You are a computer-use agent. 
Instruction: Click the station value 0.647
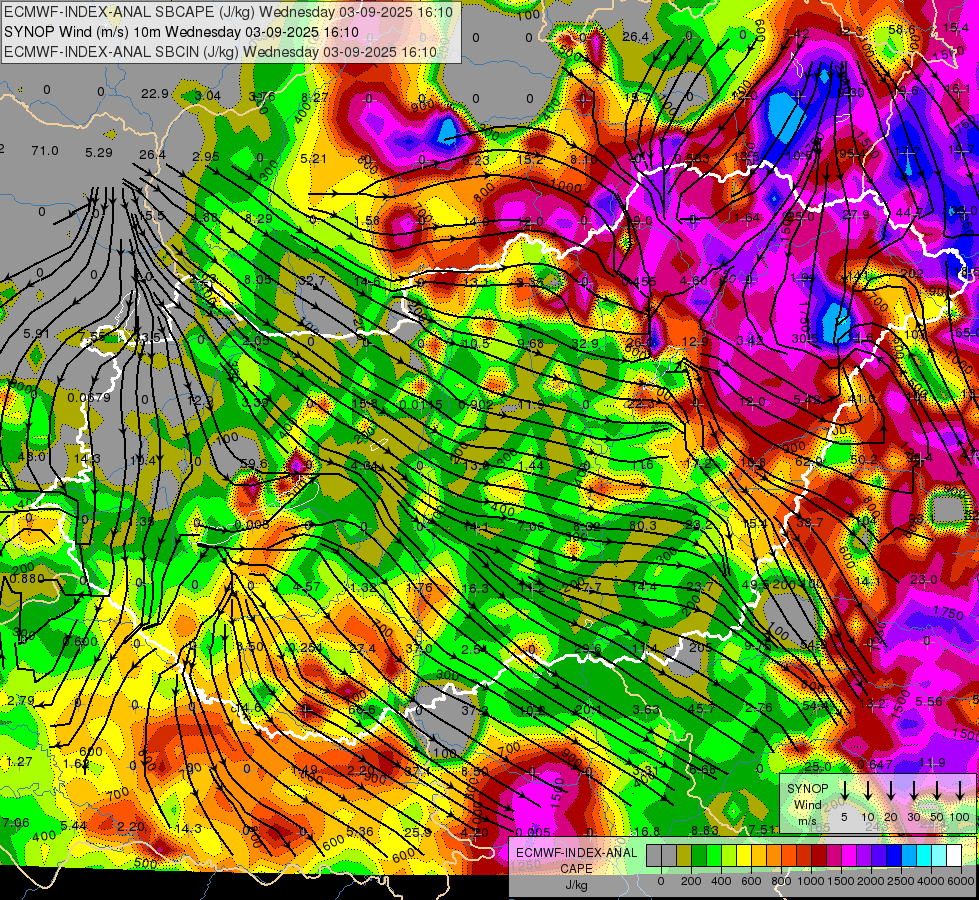[x=875, y=764]
